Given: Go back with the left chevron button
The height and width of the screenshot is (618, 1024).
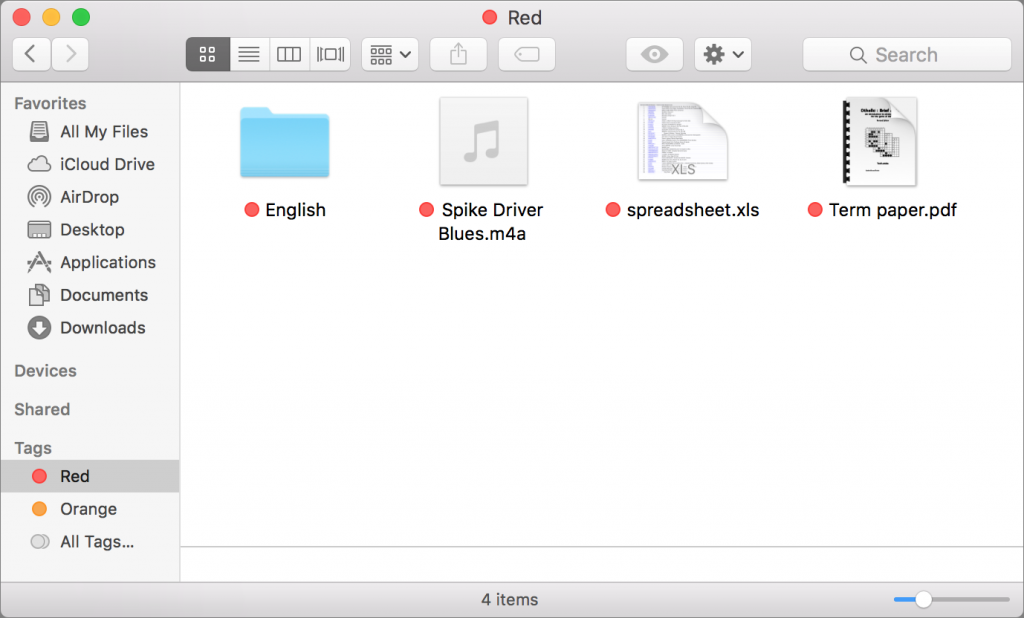Looking at the screenshot, I should pyautogui.click(x=31, y=54).
